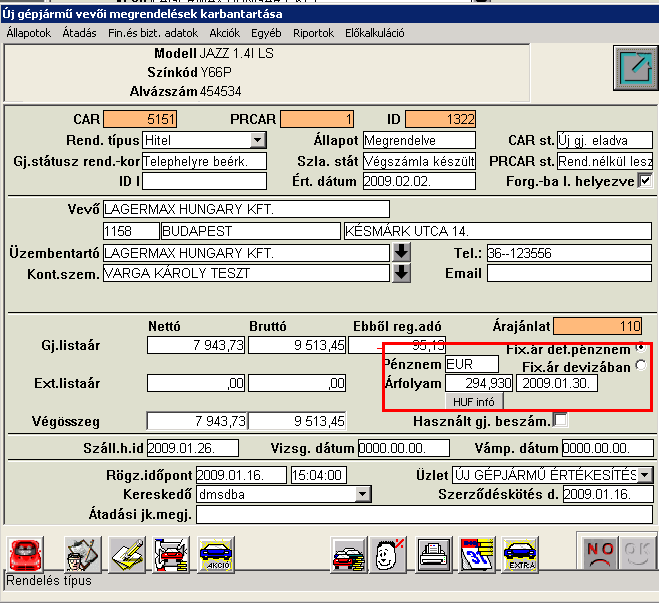Click the orange Árajánlat field 110
The height and width of the screenshot is (603, 659).
[x=597, y=326]
